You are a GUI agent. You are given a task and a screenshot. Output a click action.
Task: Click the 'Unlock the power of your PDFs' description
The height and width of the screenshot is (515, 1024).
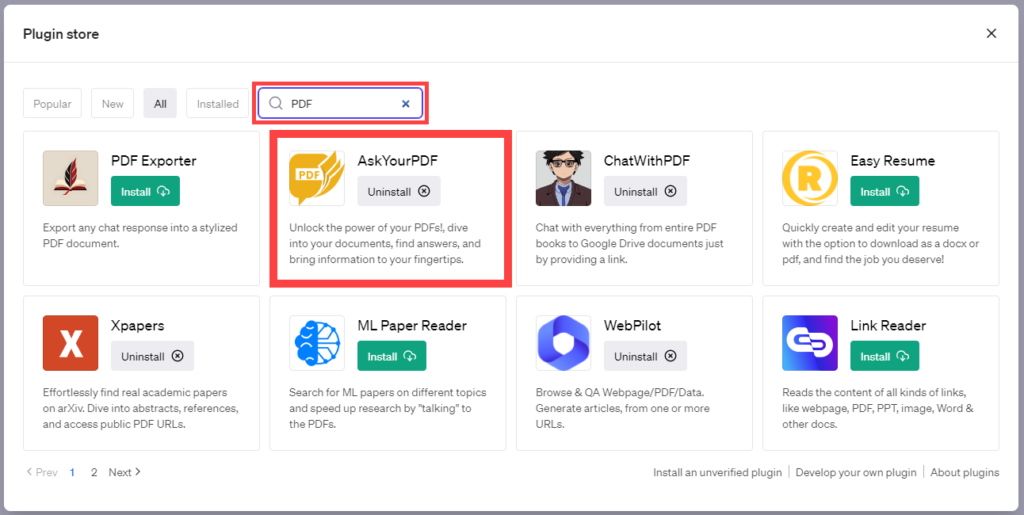[385, 243]
